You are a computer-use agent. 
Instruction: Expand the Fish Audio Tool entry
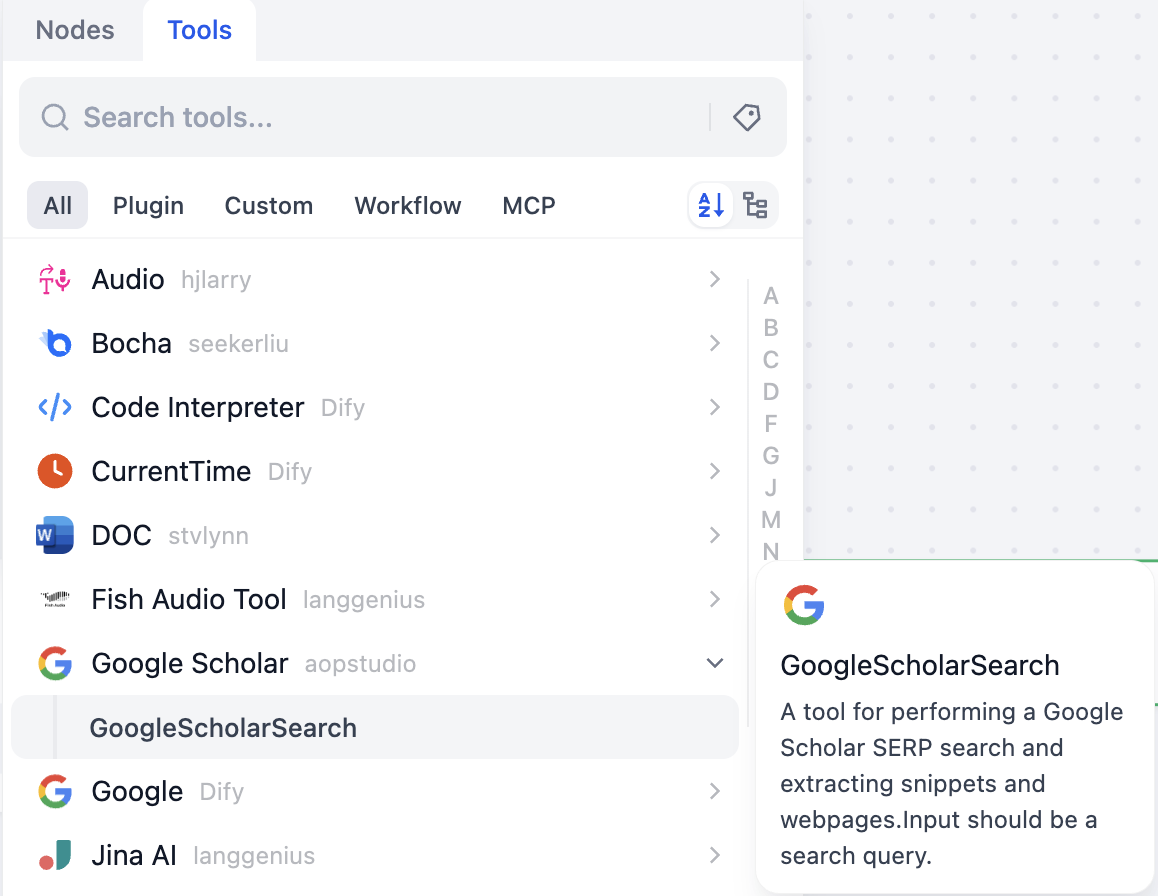[715, 599]
